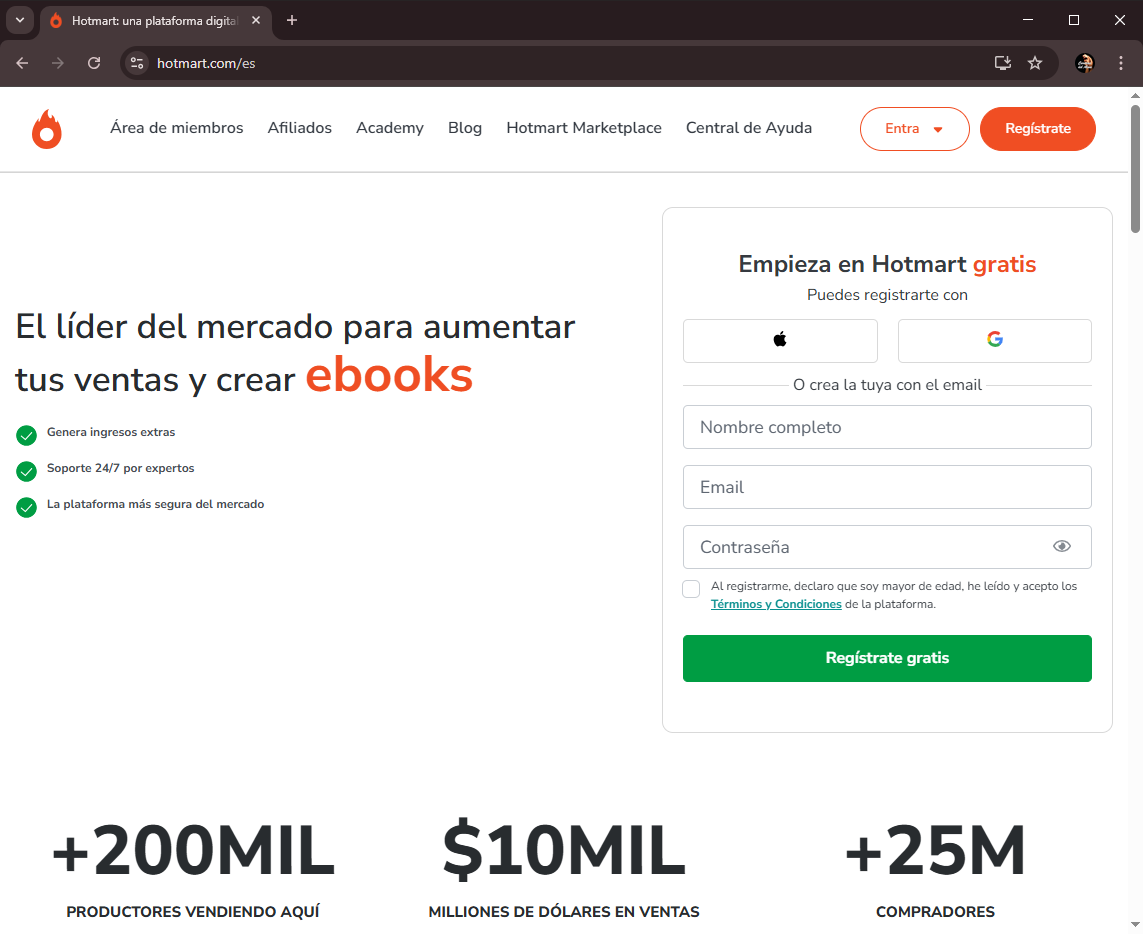
Task: Visit the Blog link
Action: click(464, 128)
